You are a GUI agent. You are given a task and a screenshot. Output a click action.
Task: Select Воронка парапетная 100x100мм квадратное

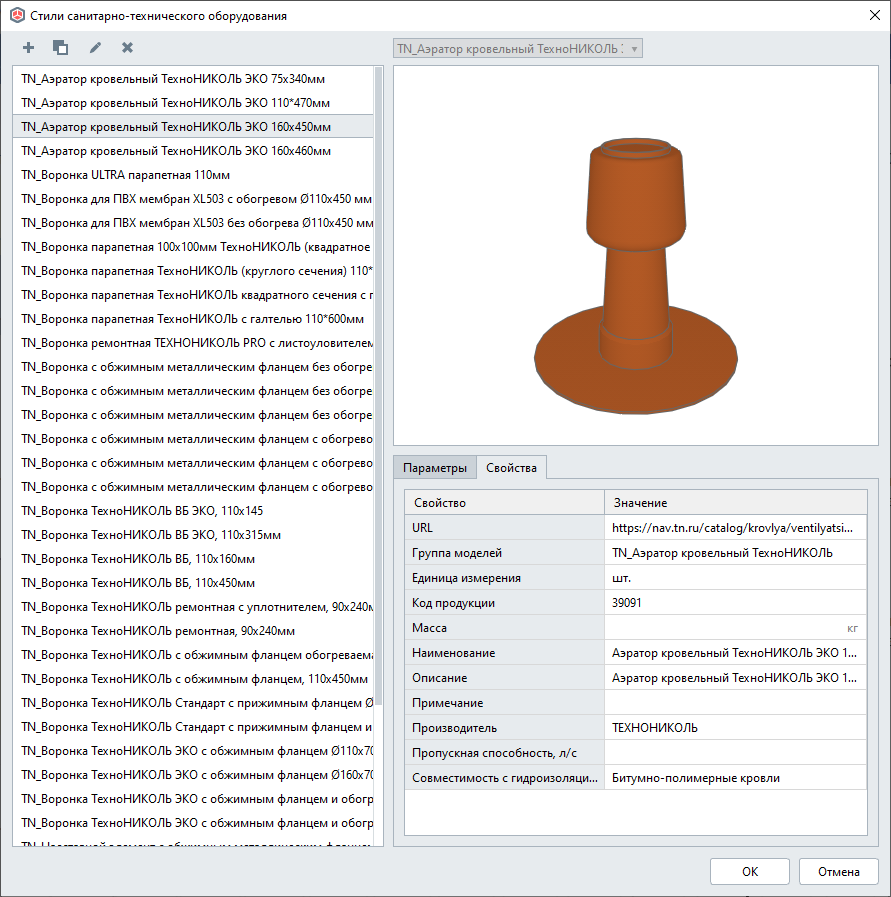point(193,247)
